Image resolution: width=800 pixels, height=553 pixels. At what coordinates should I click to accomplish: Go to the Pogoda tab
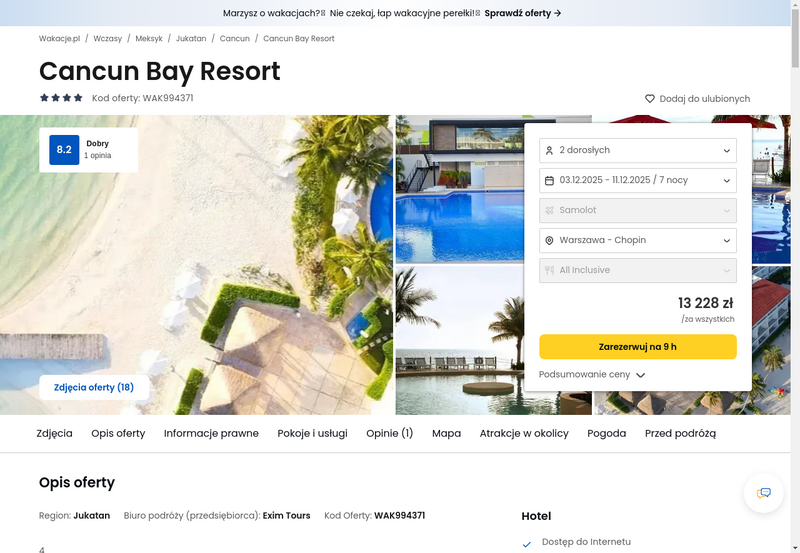pos(607,433)
